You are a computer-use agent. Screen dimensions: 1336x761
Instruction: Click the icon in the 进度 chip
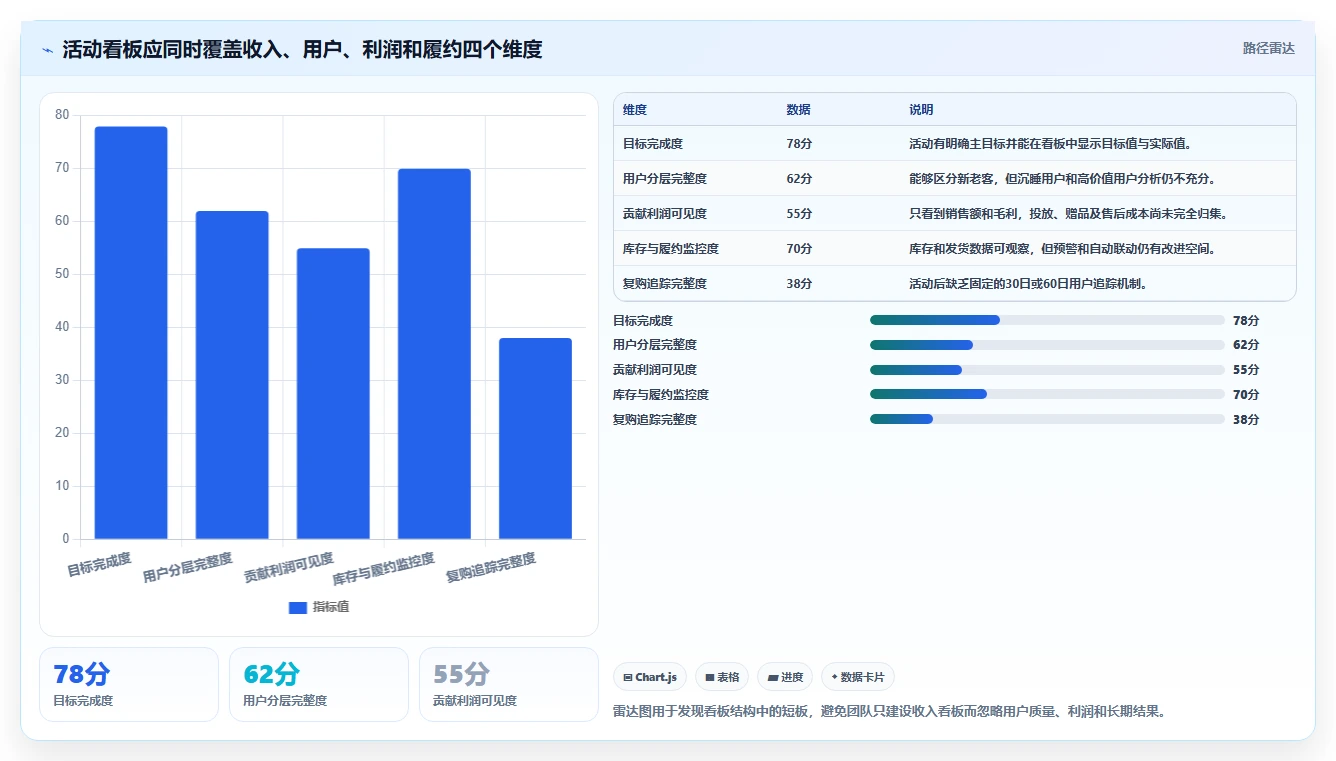pos(772,677)
